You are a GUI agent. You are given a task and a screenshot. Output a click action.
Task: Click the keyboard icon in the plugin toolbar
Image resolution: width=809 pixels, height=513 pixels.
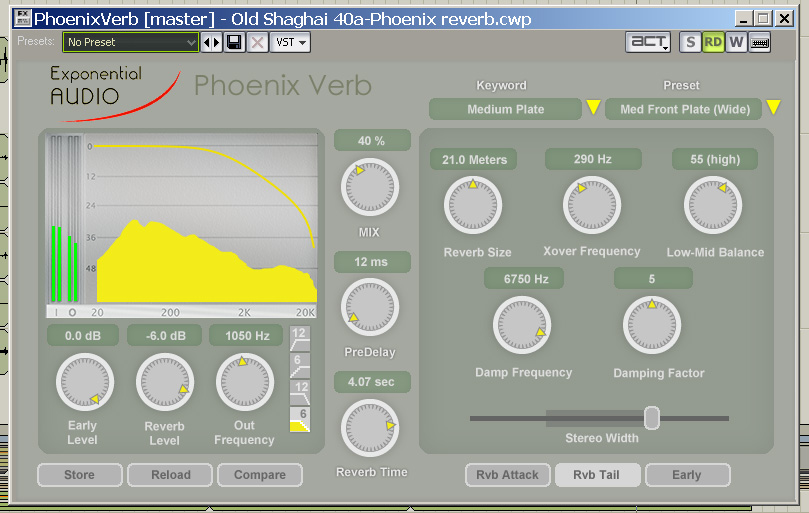pyautogui.click(x=760, y=42)
